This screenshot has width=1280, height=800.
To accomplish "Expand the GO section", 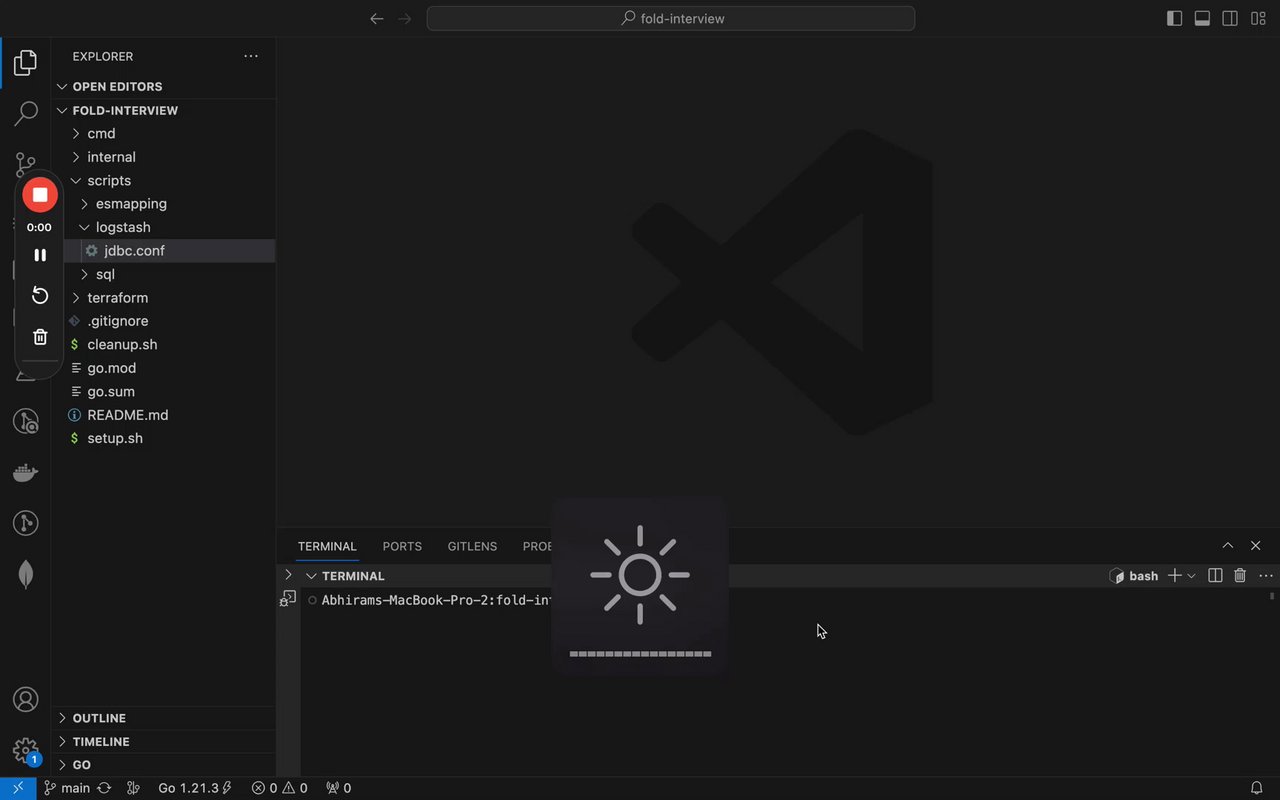I will click(x=164, y=765).
